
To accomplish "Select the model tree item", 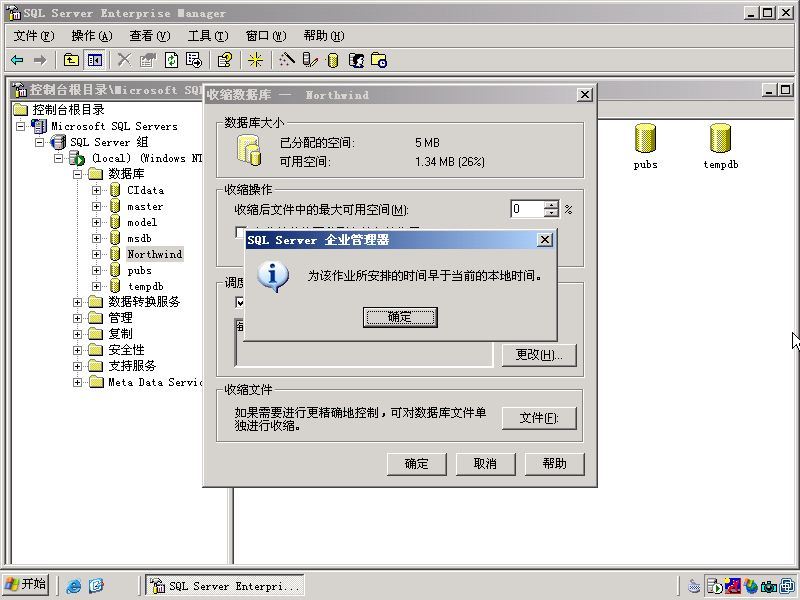I will click(x=142, y=222).
